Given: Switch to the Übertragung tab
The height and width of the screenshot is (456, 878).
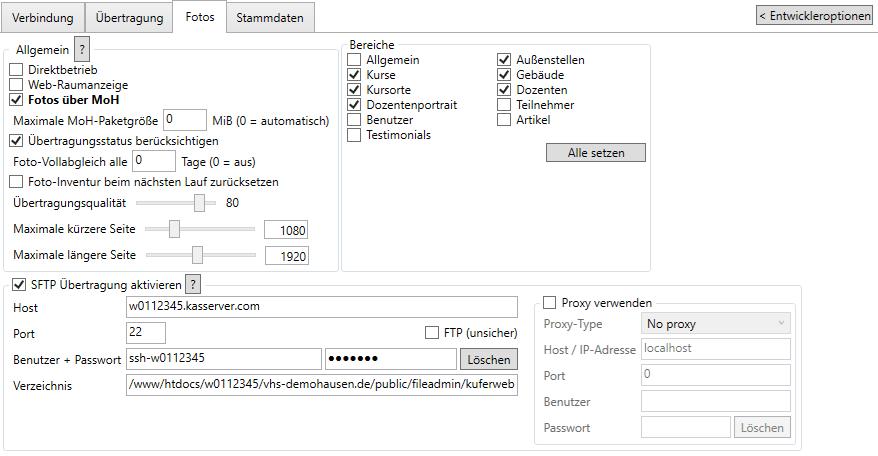Looking at the screenshot, I should click(129, 18).
